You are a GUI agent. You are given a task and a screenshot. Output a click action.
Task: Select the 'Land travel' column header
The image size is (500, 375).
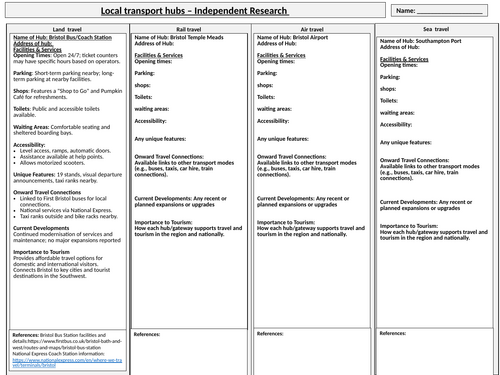click(x=67, y=29)
